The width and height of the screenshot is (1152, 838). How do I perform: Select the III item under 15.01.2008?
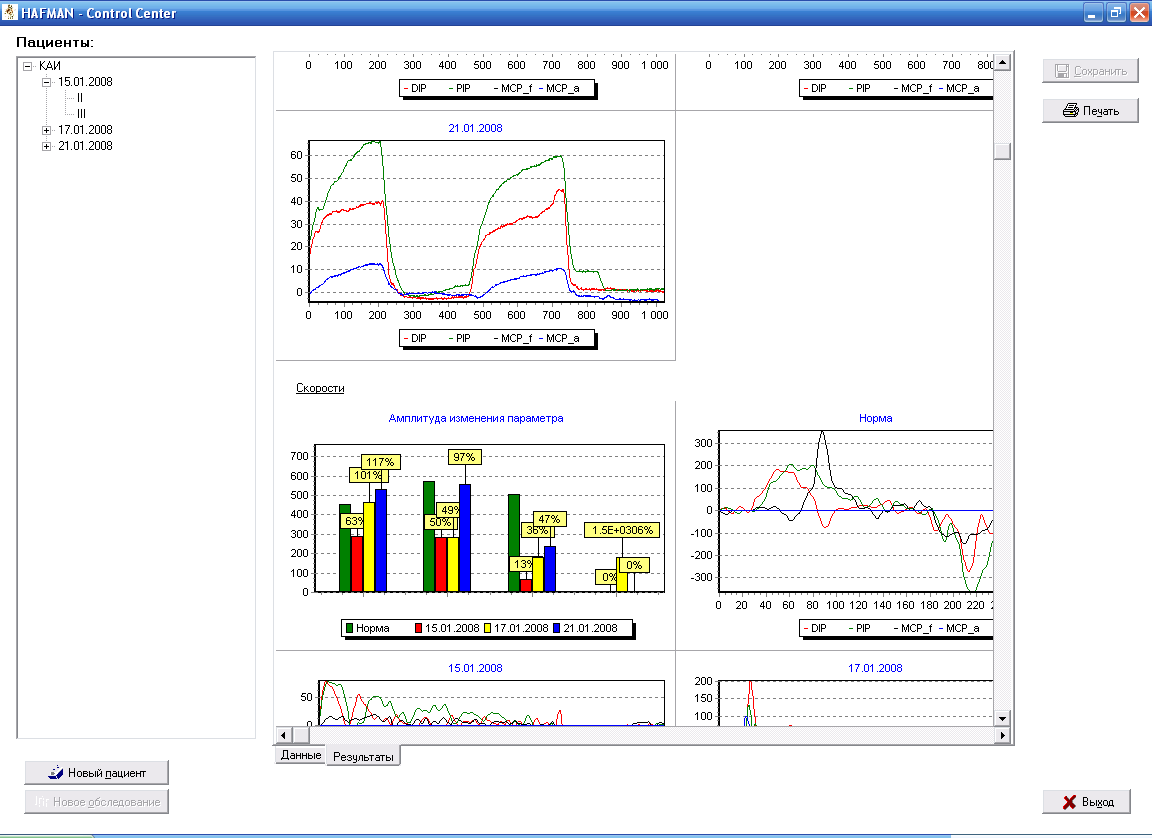pyautogui.click(x=81, y=114)
